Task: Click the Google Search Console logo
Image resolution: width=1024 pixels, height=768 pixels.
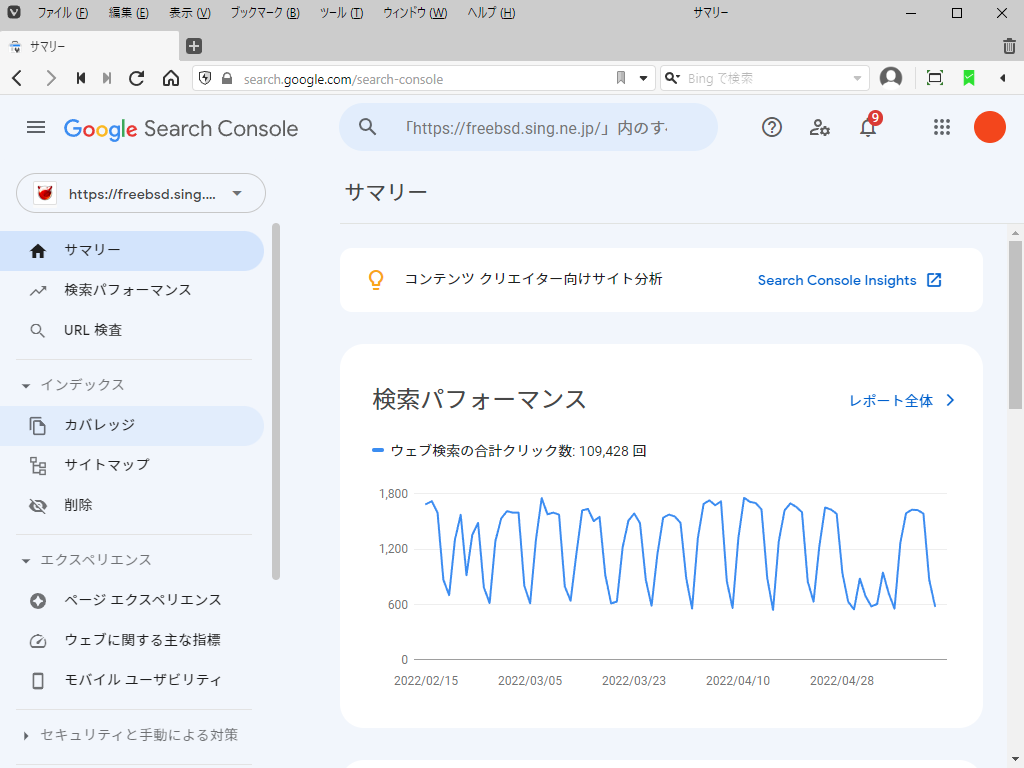Action: 181,129
